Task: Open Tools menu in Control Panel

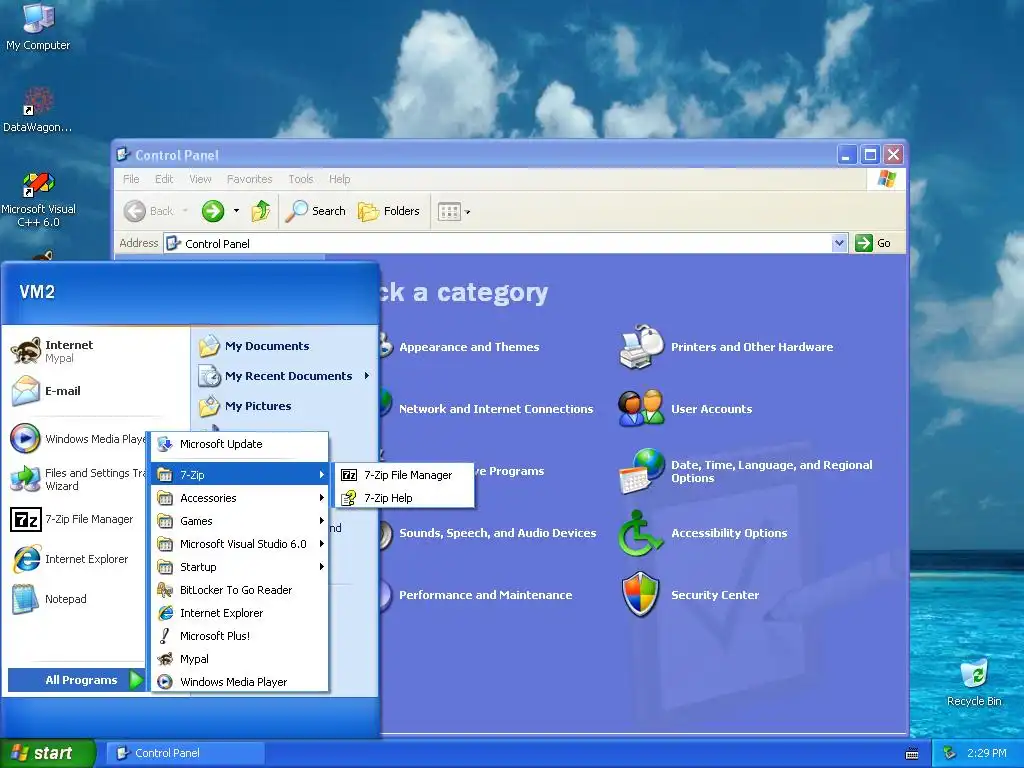Action: (300, 179)
